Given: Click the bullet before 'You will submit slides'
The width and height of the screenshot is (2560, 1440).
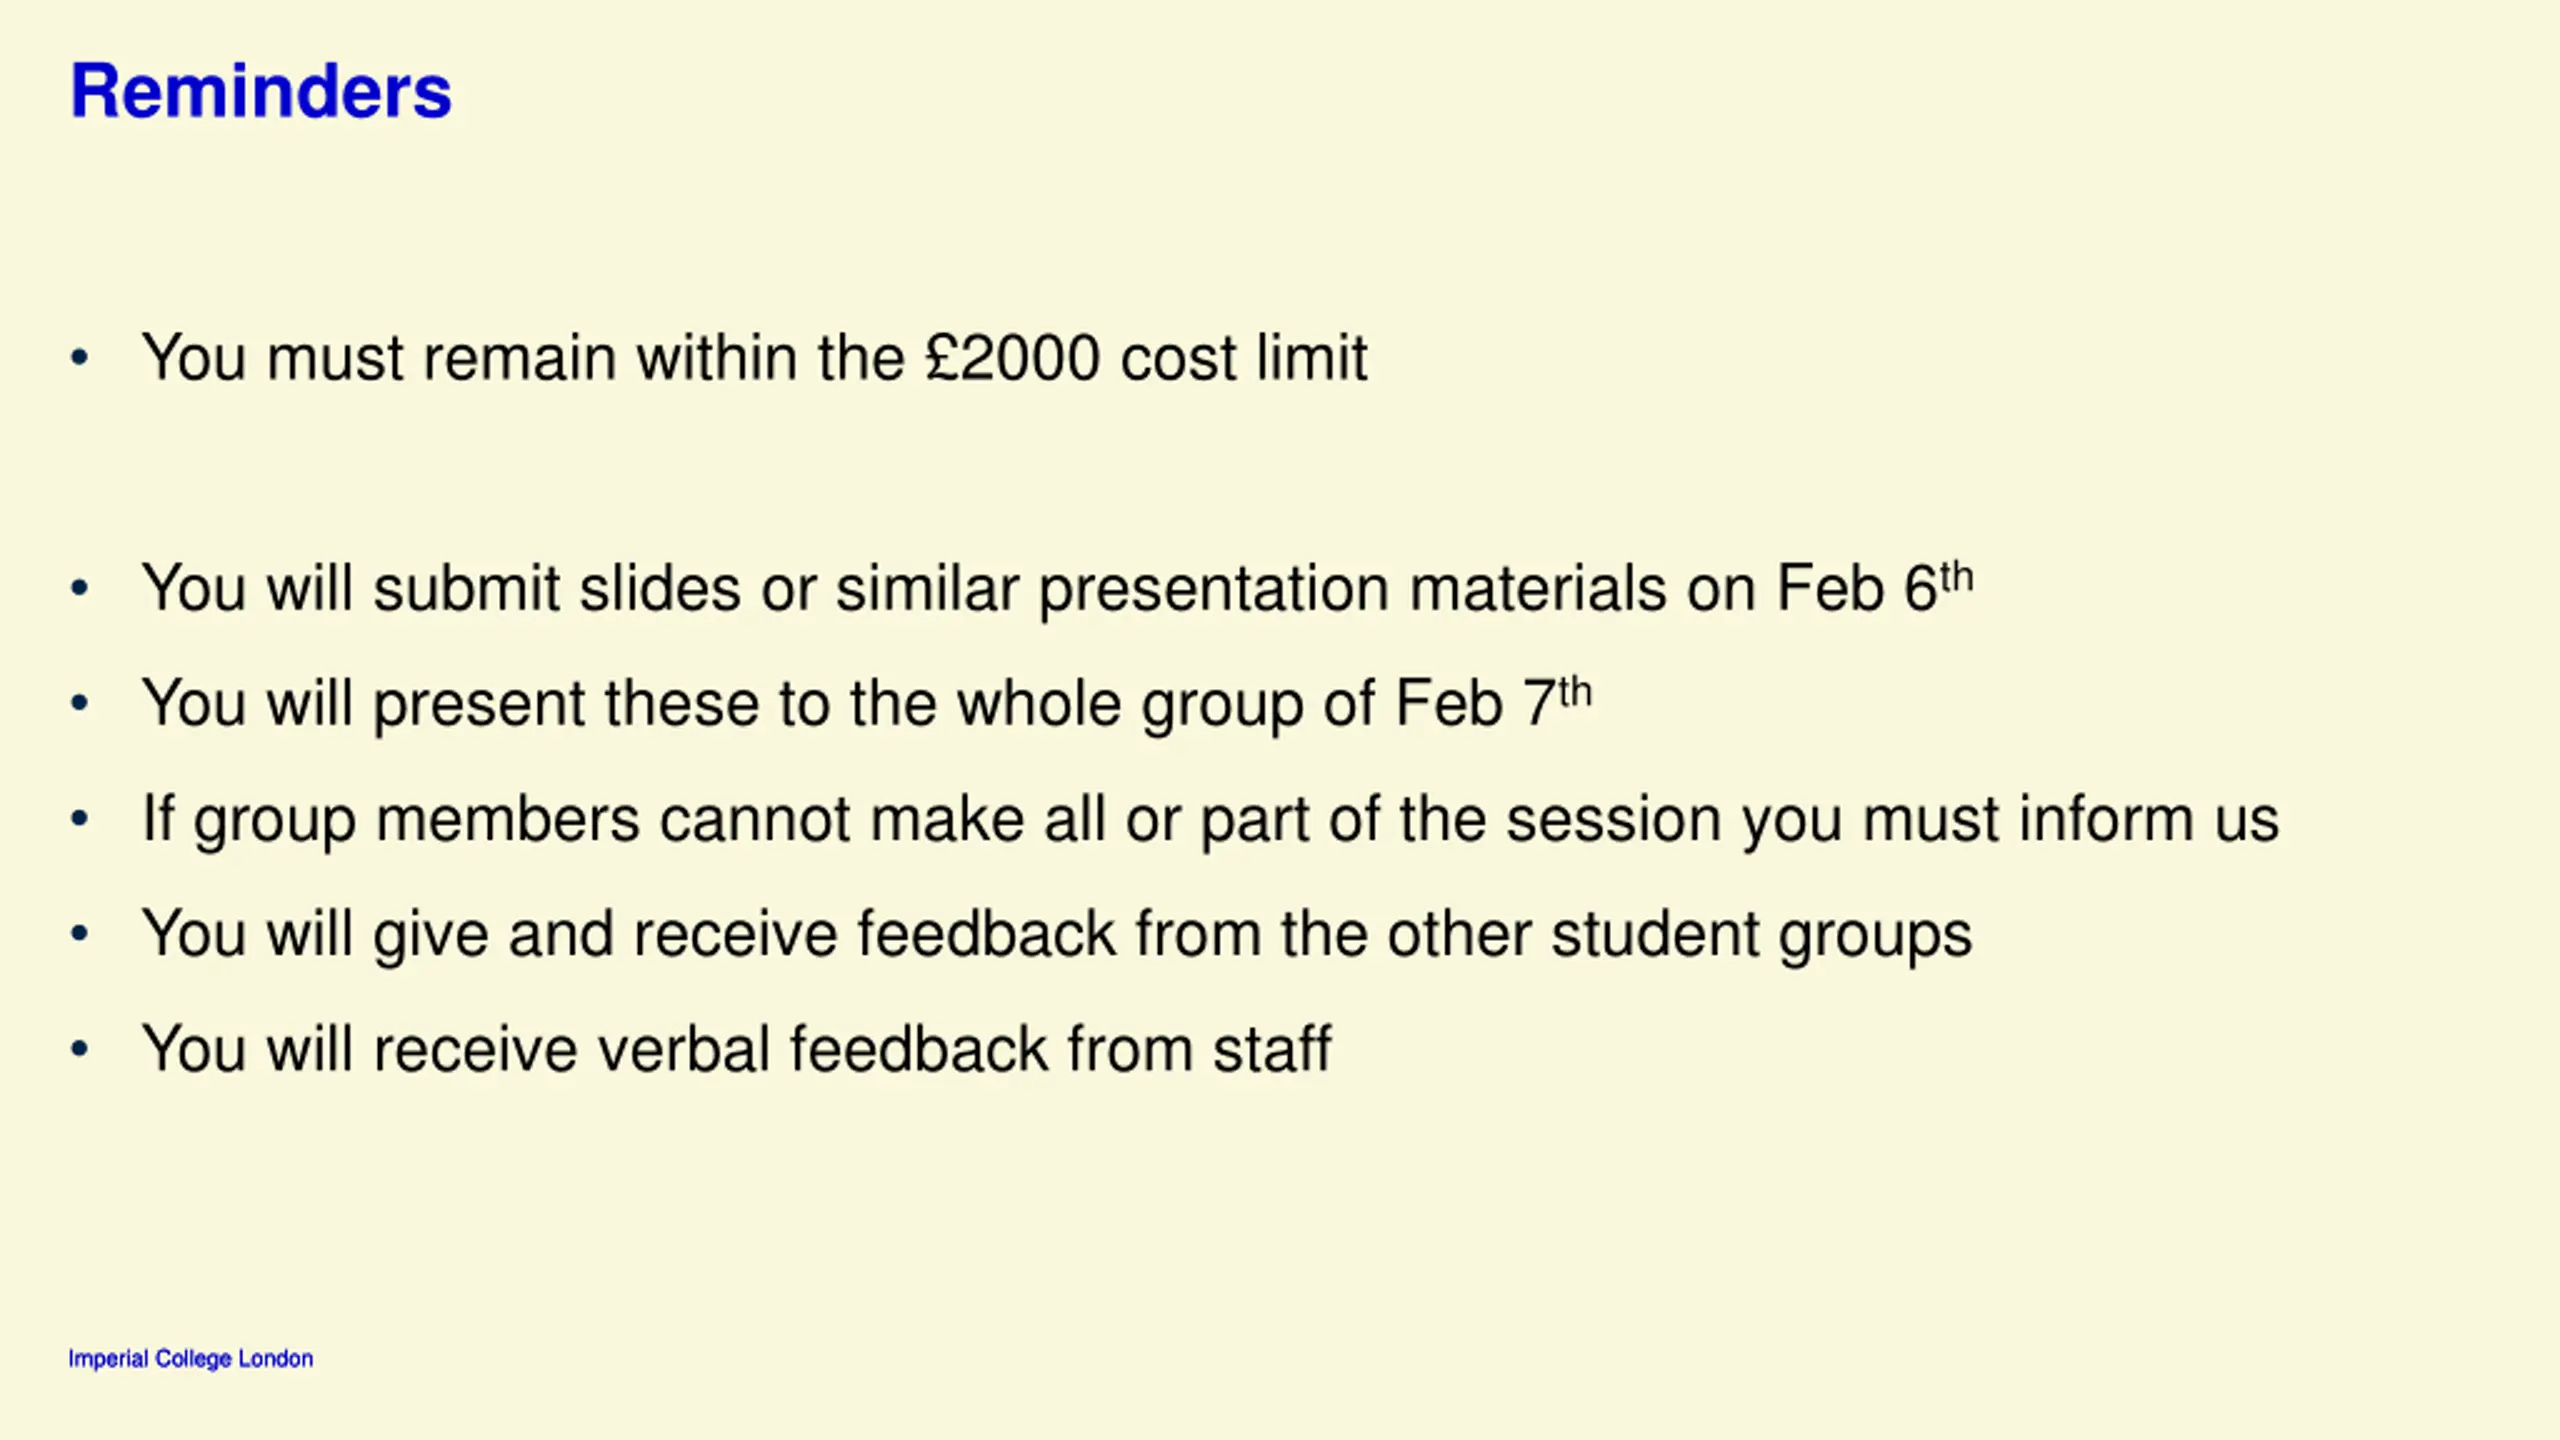Looking at the screenshot, I should coord(80,588).
